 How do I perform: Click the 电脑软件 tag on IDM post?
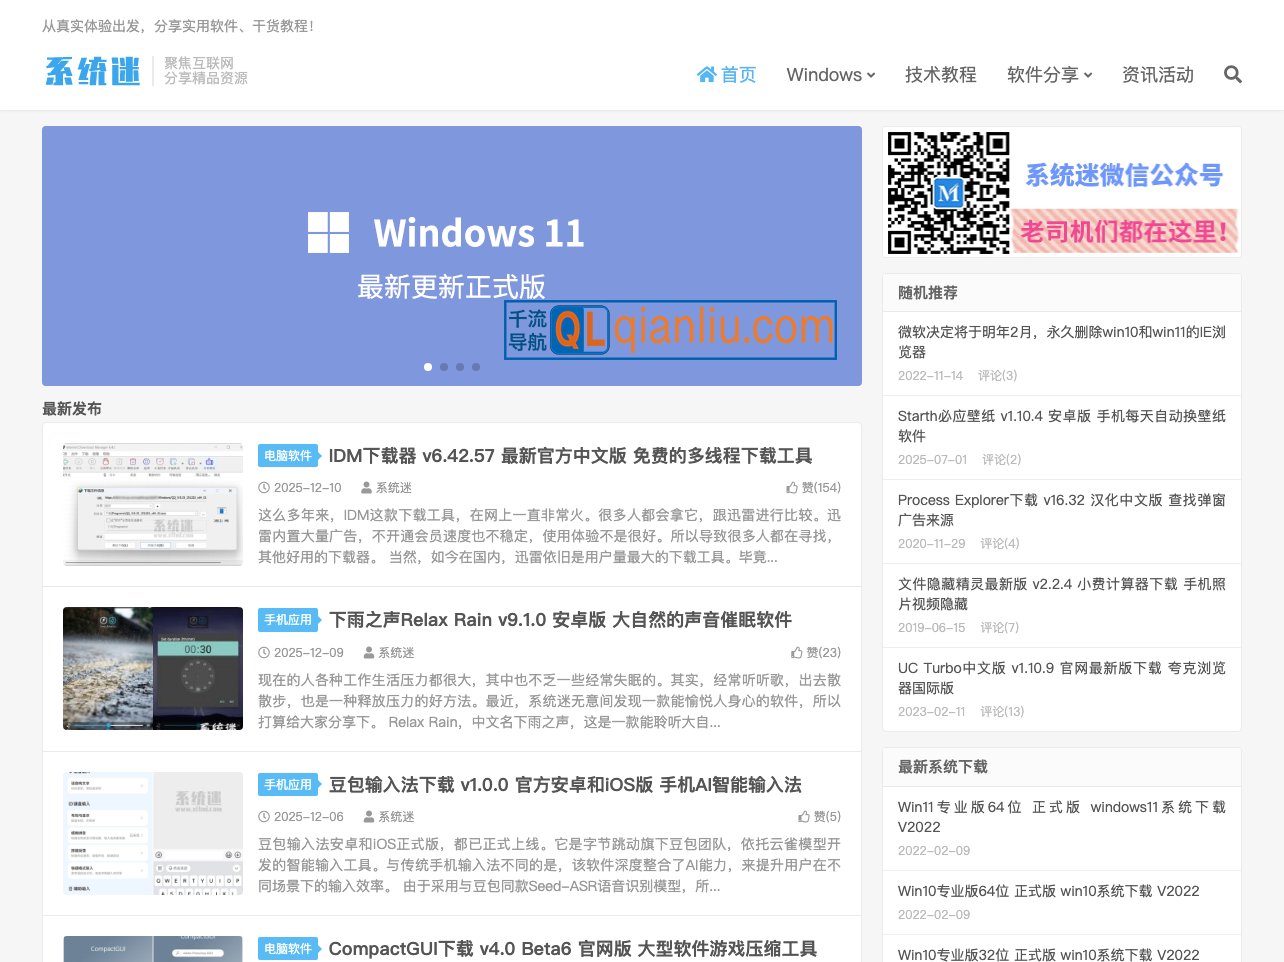(x=288, y=456)
